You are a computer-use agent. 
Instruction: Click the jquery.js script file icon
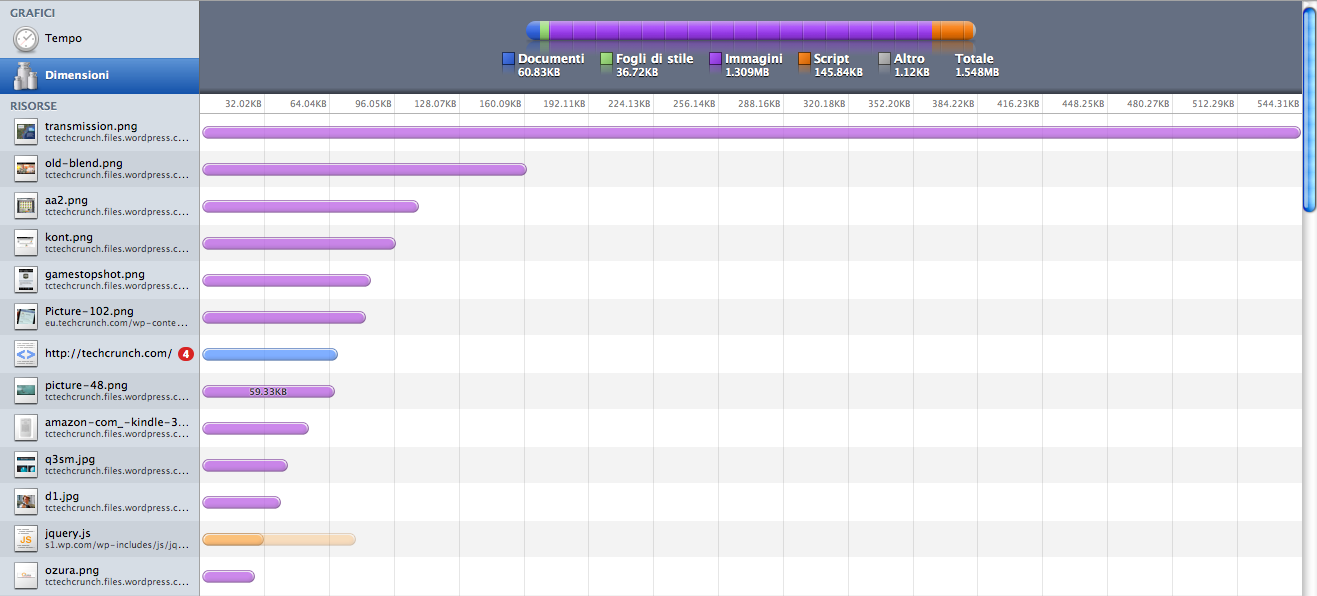tap(26, 539)
